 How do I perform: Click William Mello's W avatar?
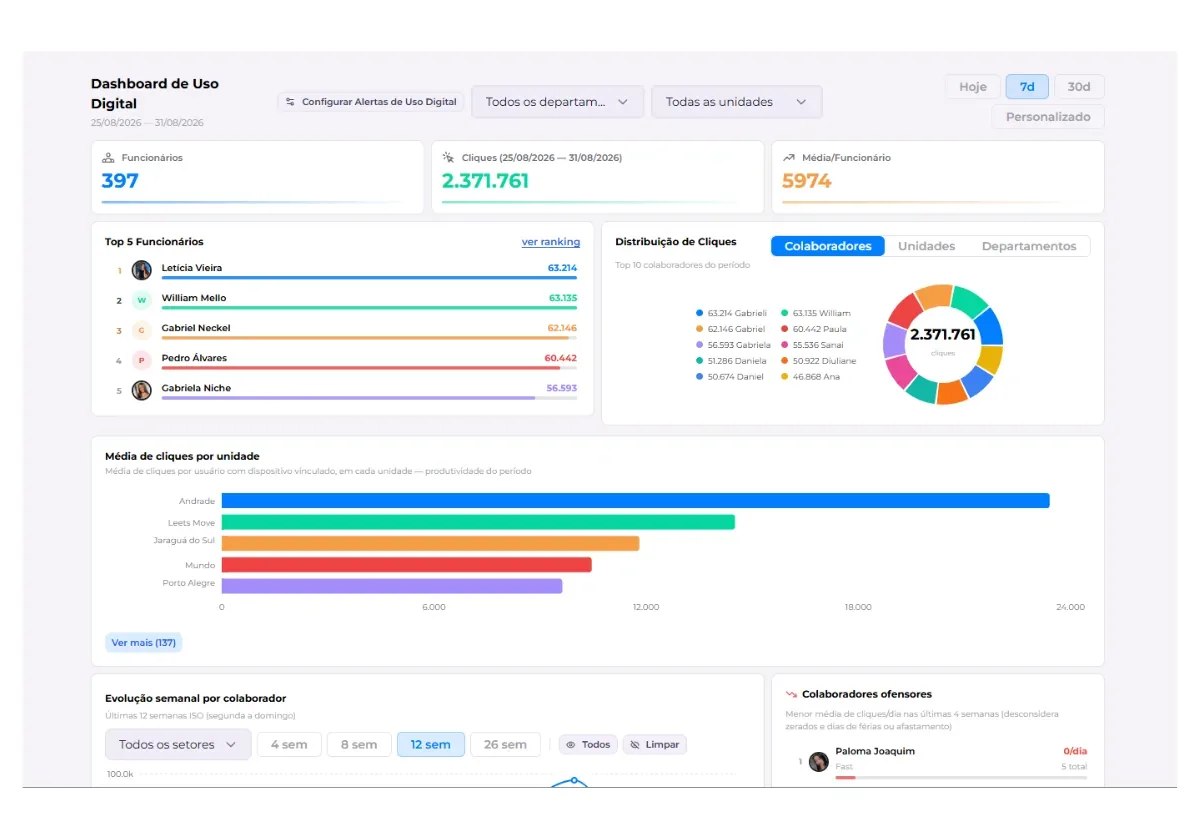(142, 300)
